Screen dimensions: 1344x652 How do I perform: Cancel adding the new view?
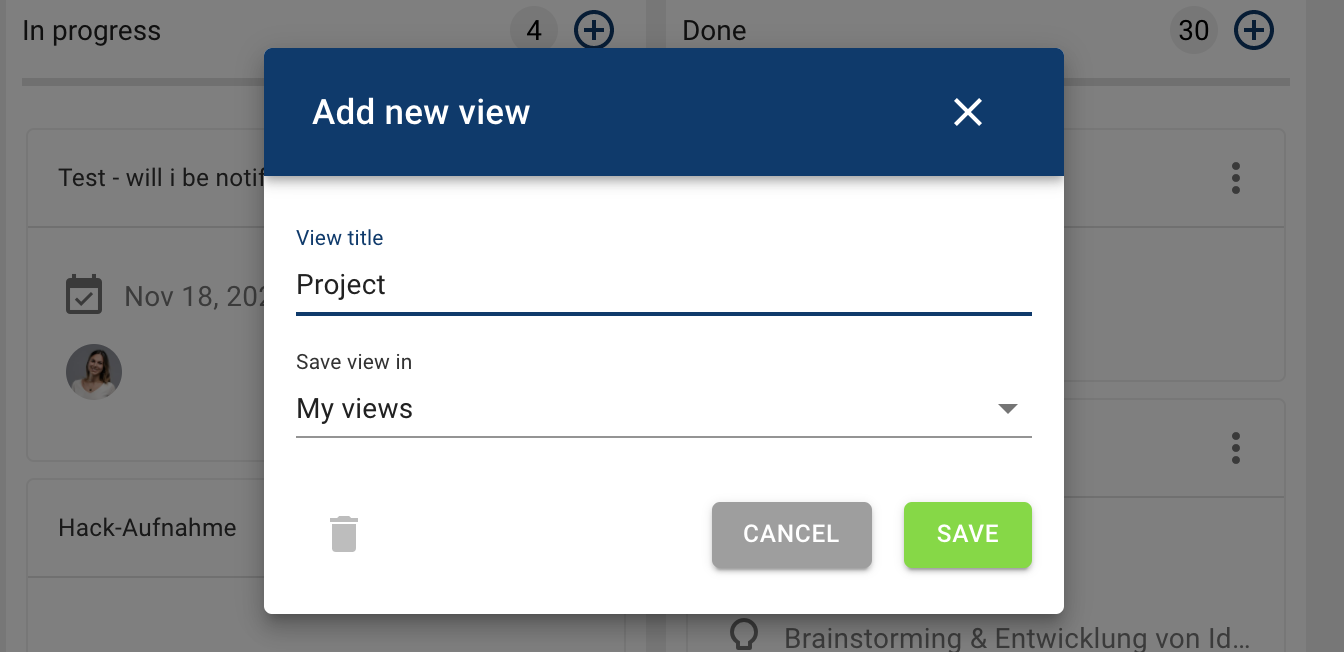792,535
